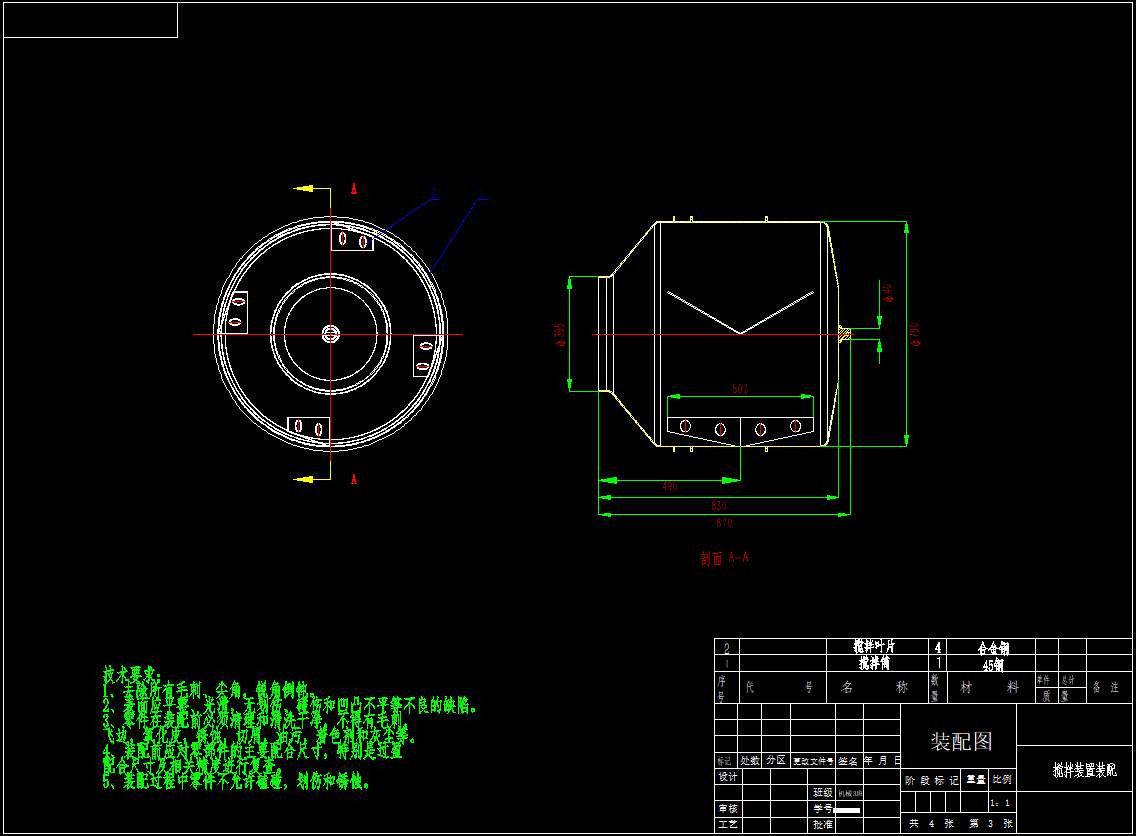Click the 处数 column header
Screen dimensions: 1136x836
pos(749,761)
